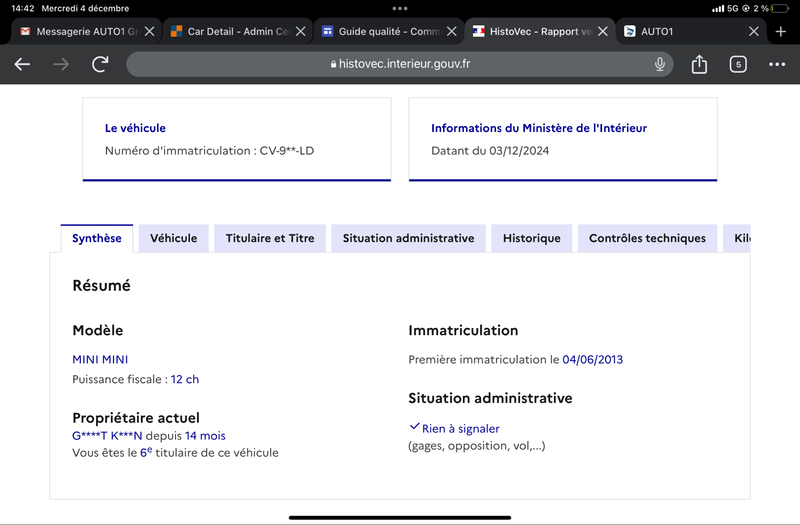Click the (gages, opposition, vol,...) note

pyautogui.click(x=477, y=446)
